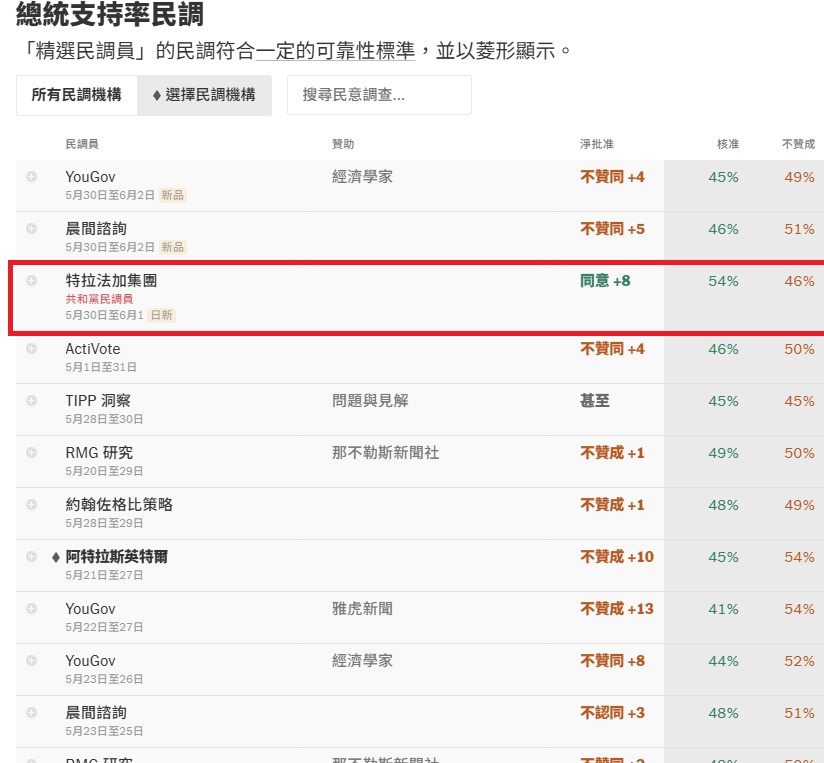The width and height of the screenshot is (824, 763).
Task: Click plus icon for 晨間諮詢 5月23日至25日
Action: (x=32, y=712)
